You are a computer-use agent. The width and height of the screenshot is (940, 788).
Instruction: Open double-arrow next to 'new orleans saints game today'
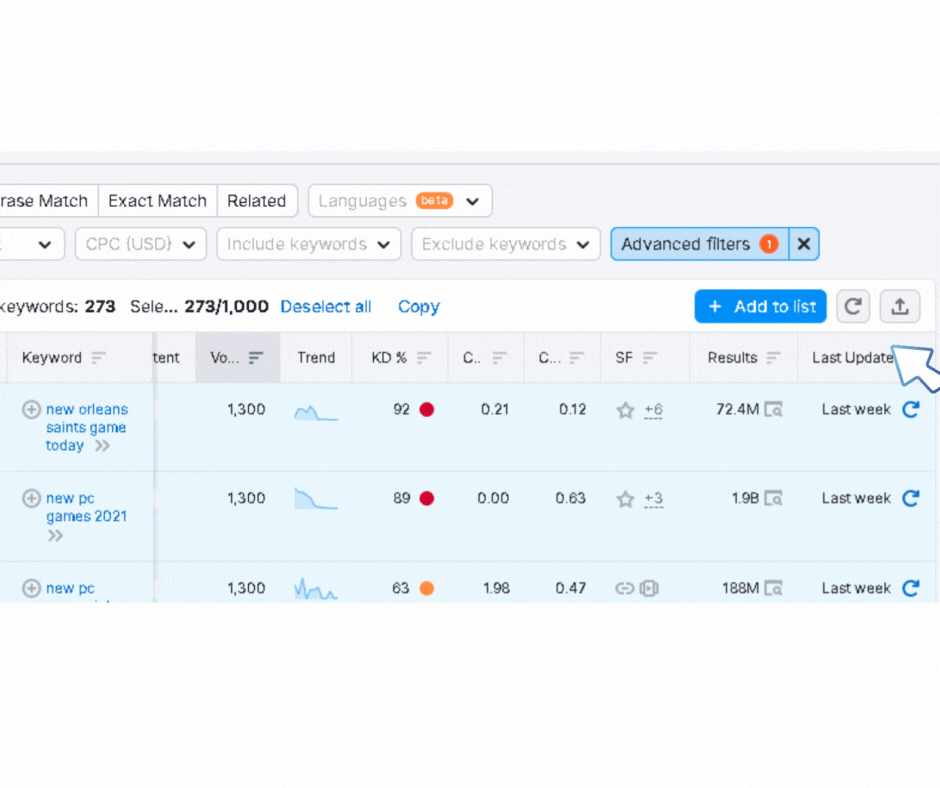pyautogui.click(x=103, y=446)
